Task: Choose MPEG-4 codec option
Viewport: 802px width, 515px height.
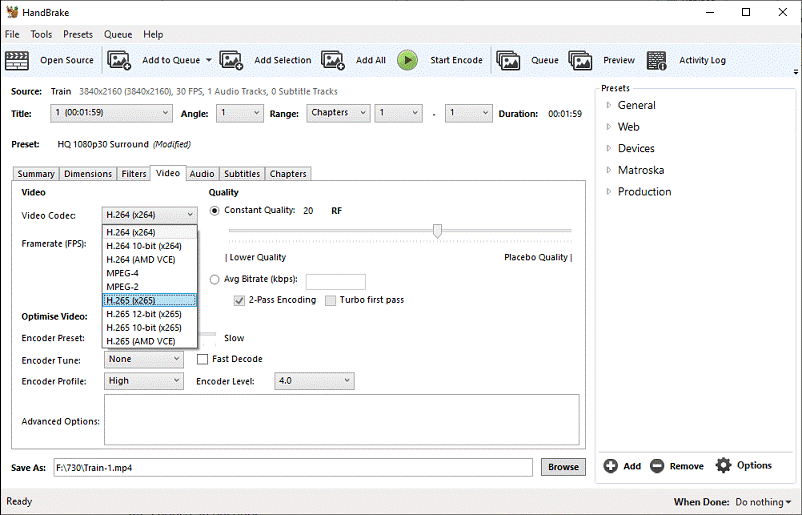Action: pos(150,273)
